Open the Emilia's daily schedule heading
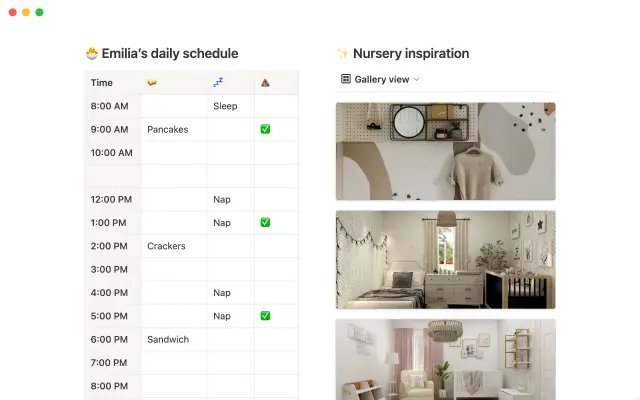Screen dimensions: 640x400 coord(170,53)
